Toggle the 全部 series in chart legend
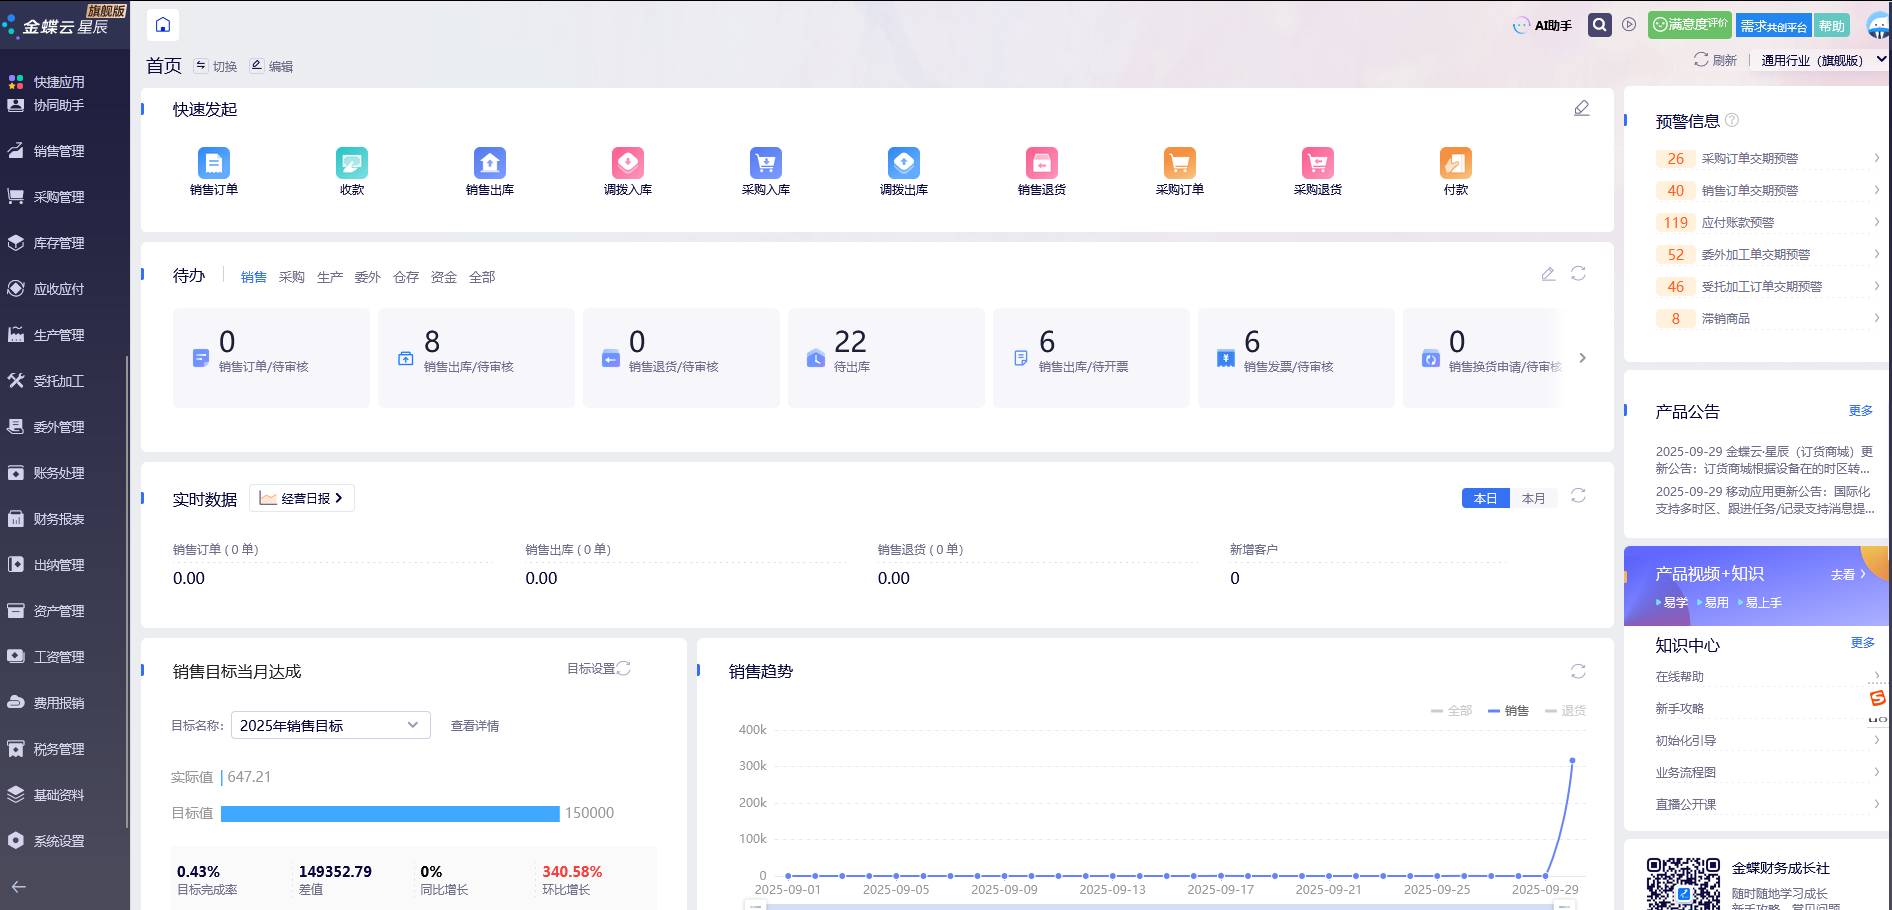The height and width of the screenshot is (910, 1892). click(1452, 711)
